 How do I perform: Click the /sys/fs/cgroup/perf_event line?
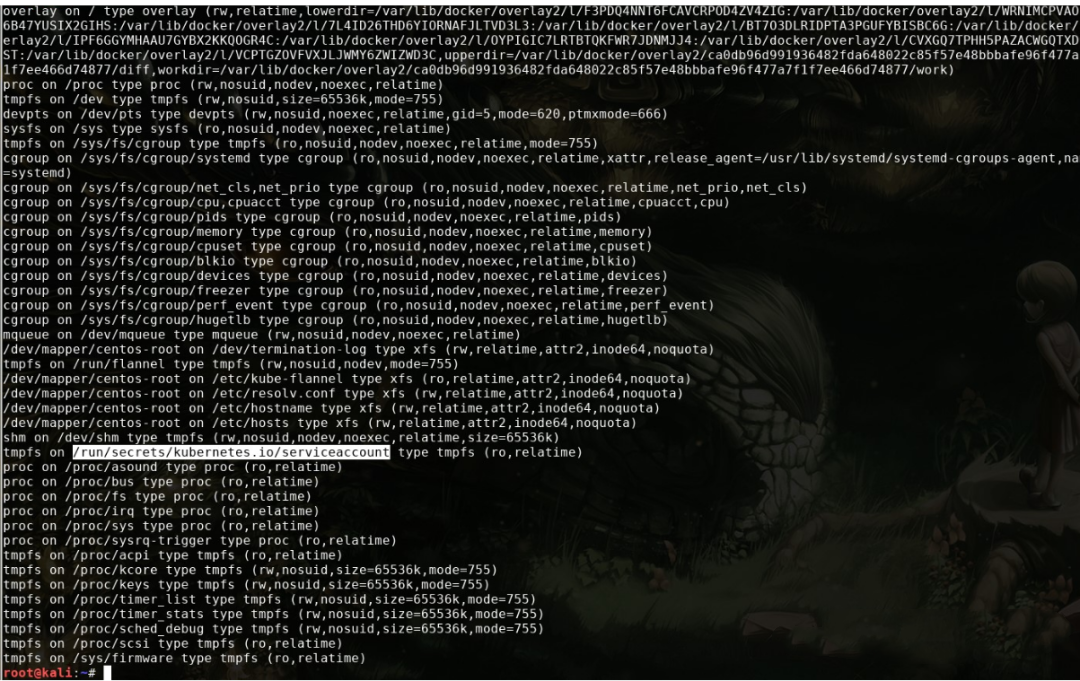point(359,305)
